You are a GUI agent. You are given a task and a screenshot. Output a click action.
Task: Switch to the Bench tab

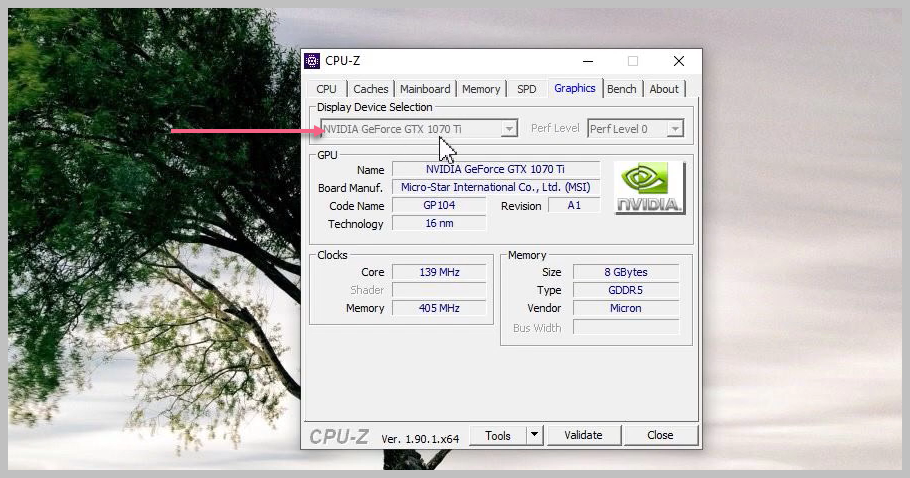pyautogui.click(x=622, y=89)
